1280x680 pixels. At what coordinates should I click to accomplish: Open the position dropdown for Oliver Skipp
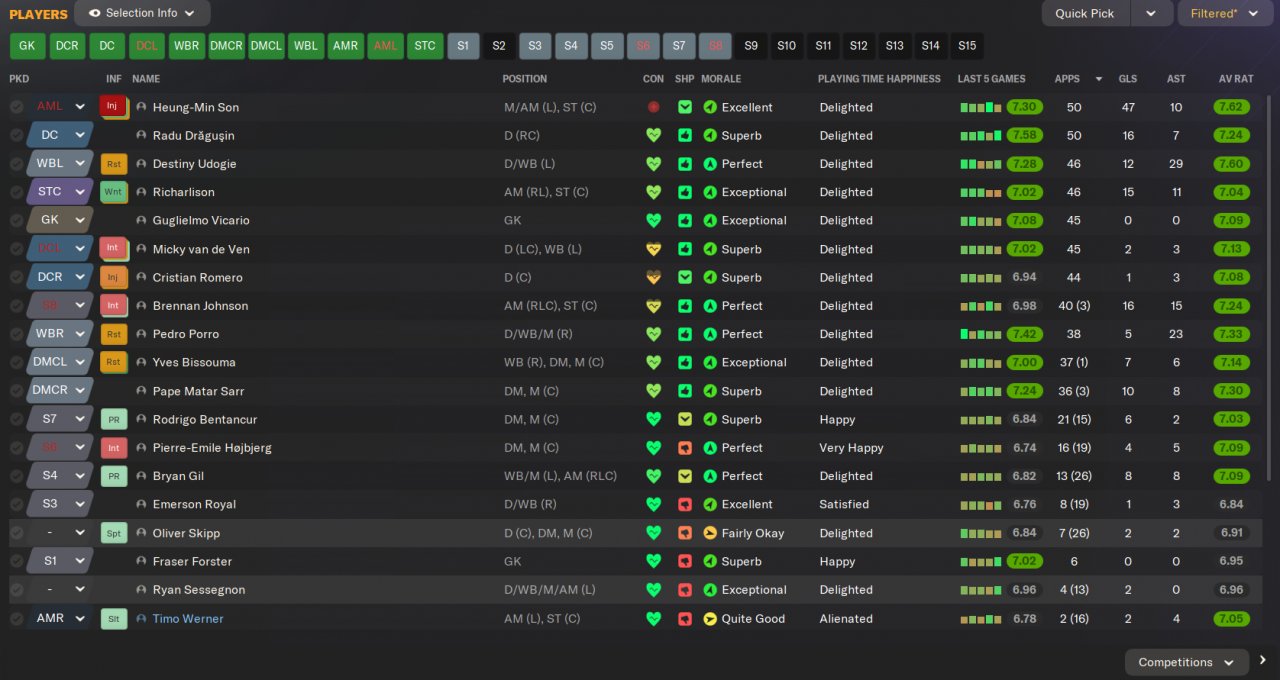pos(60,533)
